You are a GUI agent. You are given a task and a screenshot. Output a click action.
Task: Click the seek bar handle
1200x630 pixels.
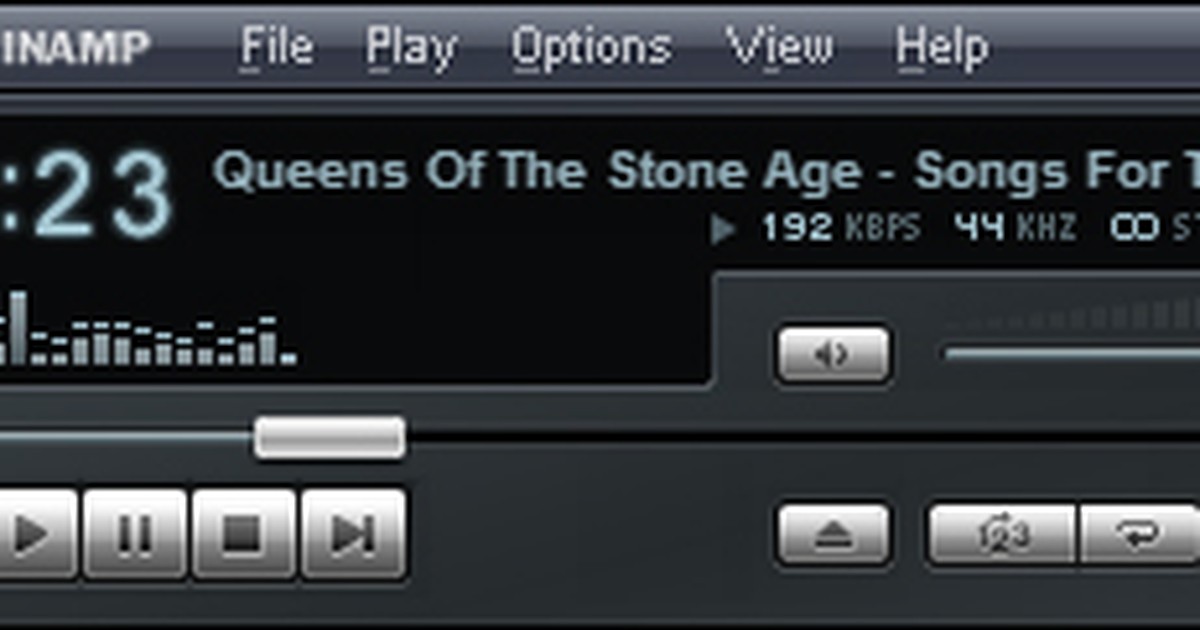[329, 438]
